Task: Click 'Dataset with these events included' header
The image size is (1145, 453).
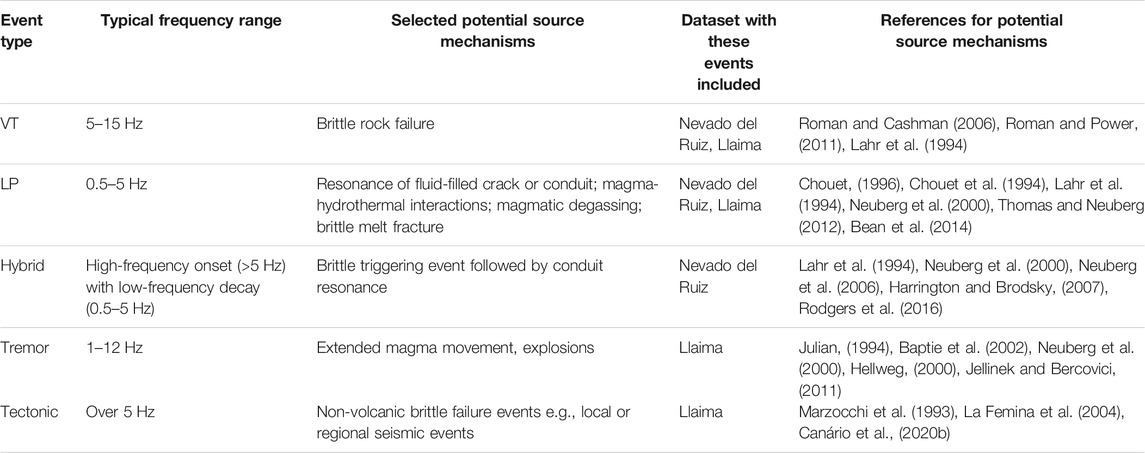Action: (719, 53)
